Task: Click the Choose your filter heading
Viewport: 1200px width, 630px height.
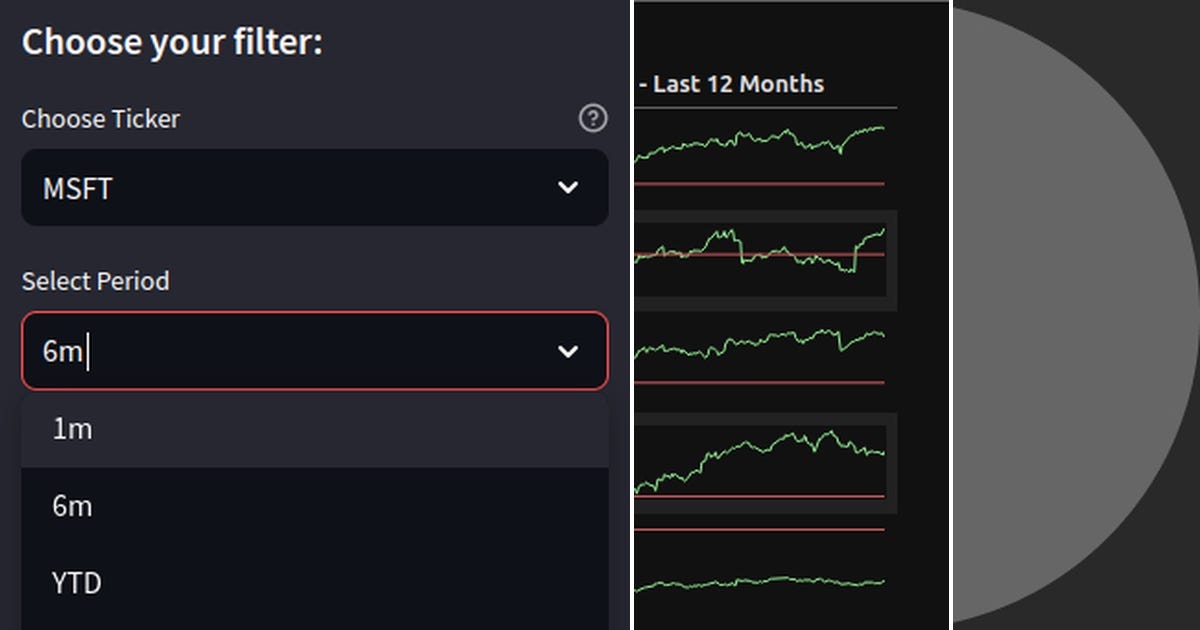Action: (x=172, y=41)
